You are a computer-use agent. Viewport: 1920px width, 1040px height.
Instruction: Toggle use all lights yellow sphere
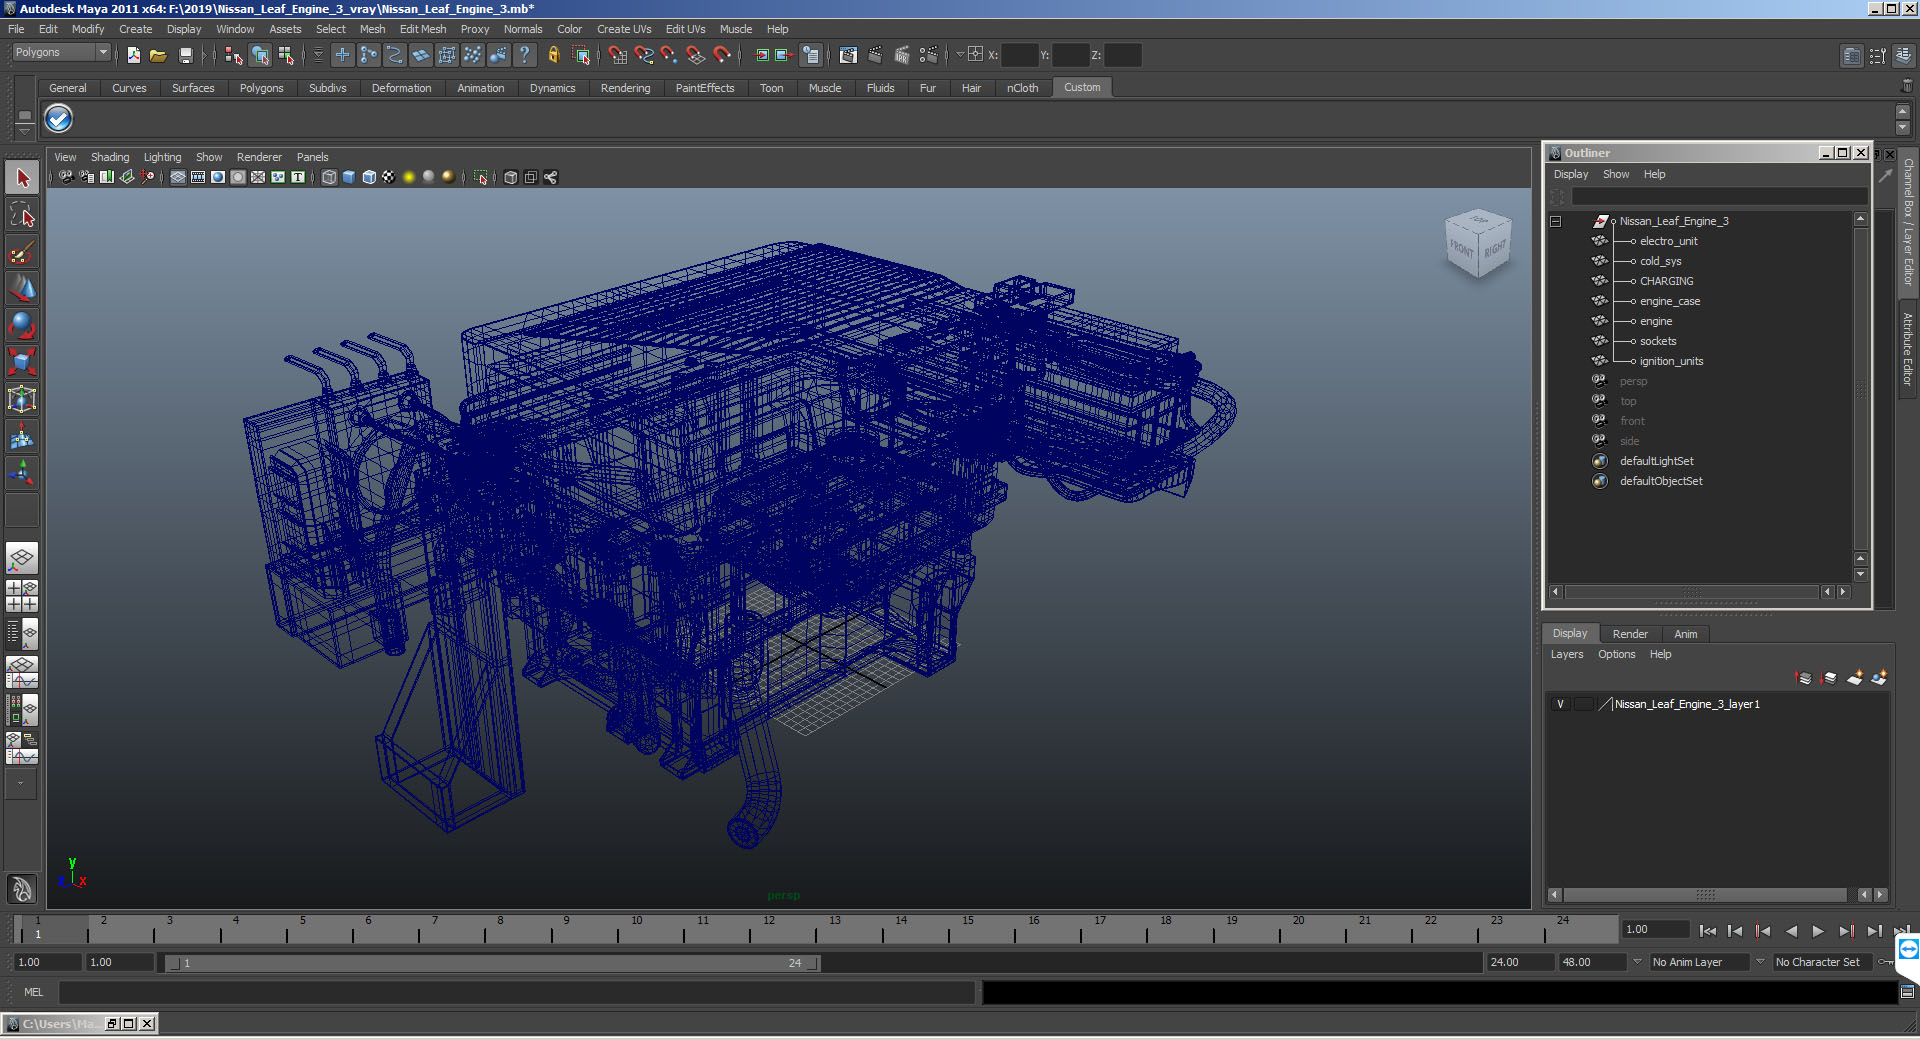[x=409, y=177]
